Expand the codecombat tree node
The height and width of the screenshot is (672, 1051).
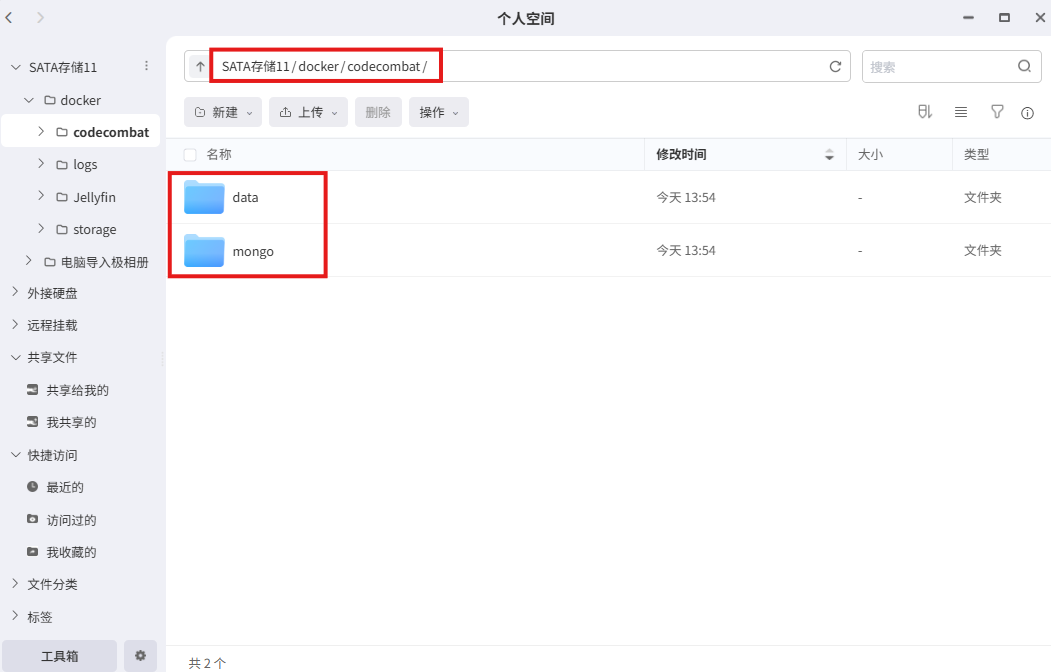[41, 131]
